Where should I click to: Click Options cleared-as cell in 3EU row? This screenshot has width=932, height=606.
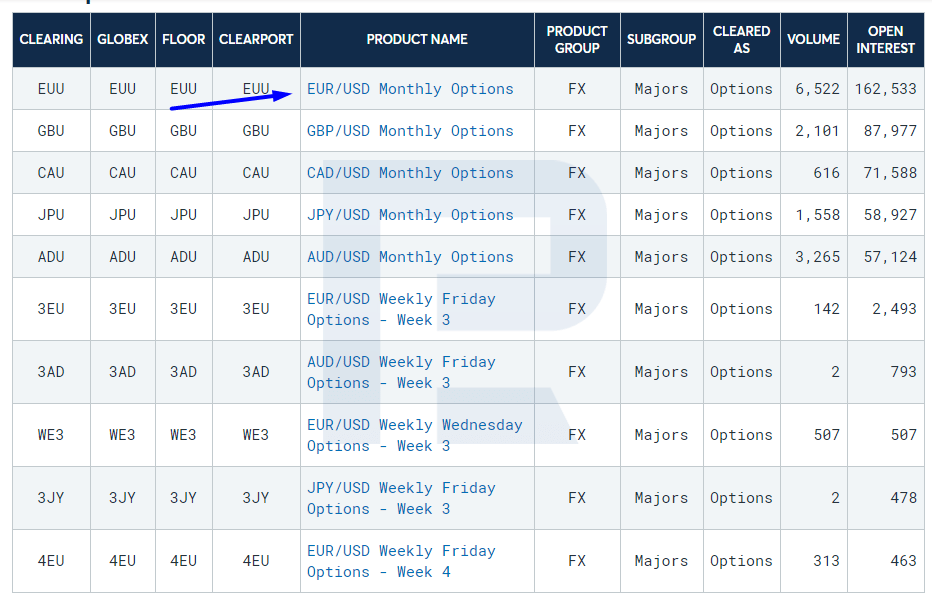[741, 310]
